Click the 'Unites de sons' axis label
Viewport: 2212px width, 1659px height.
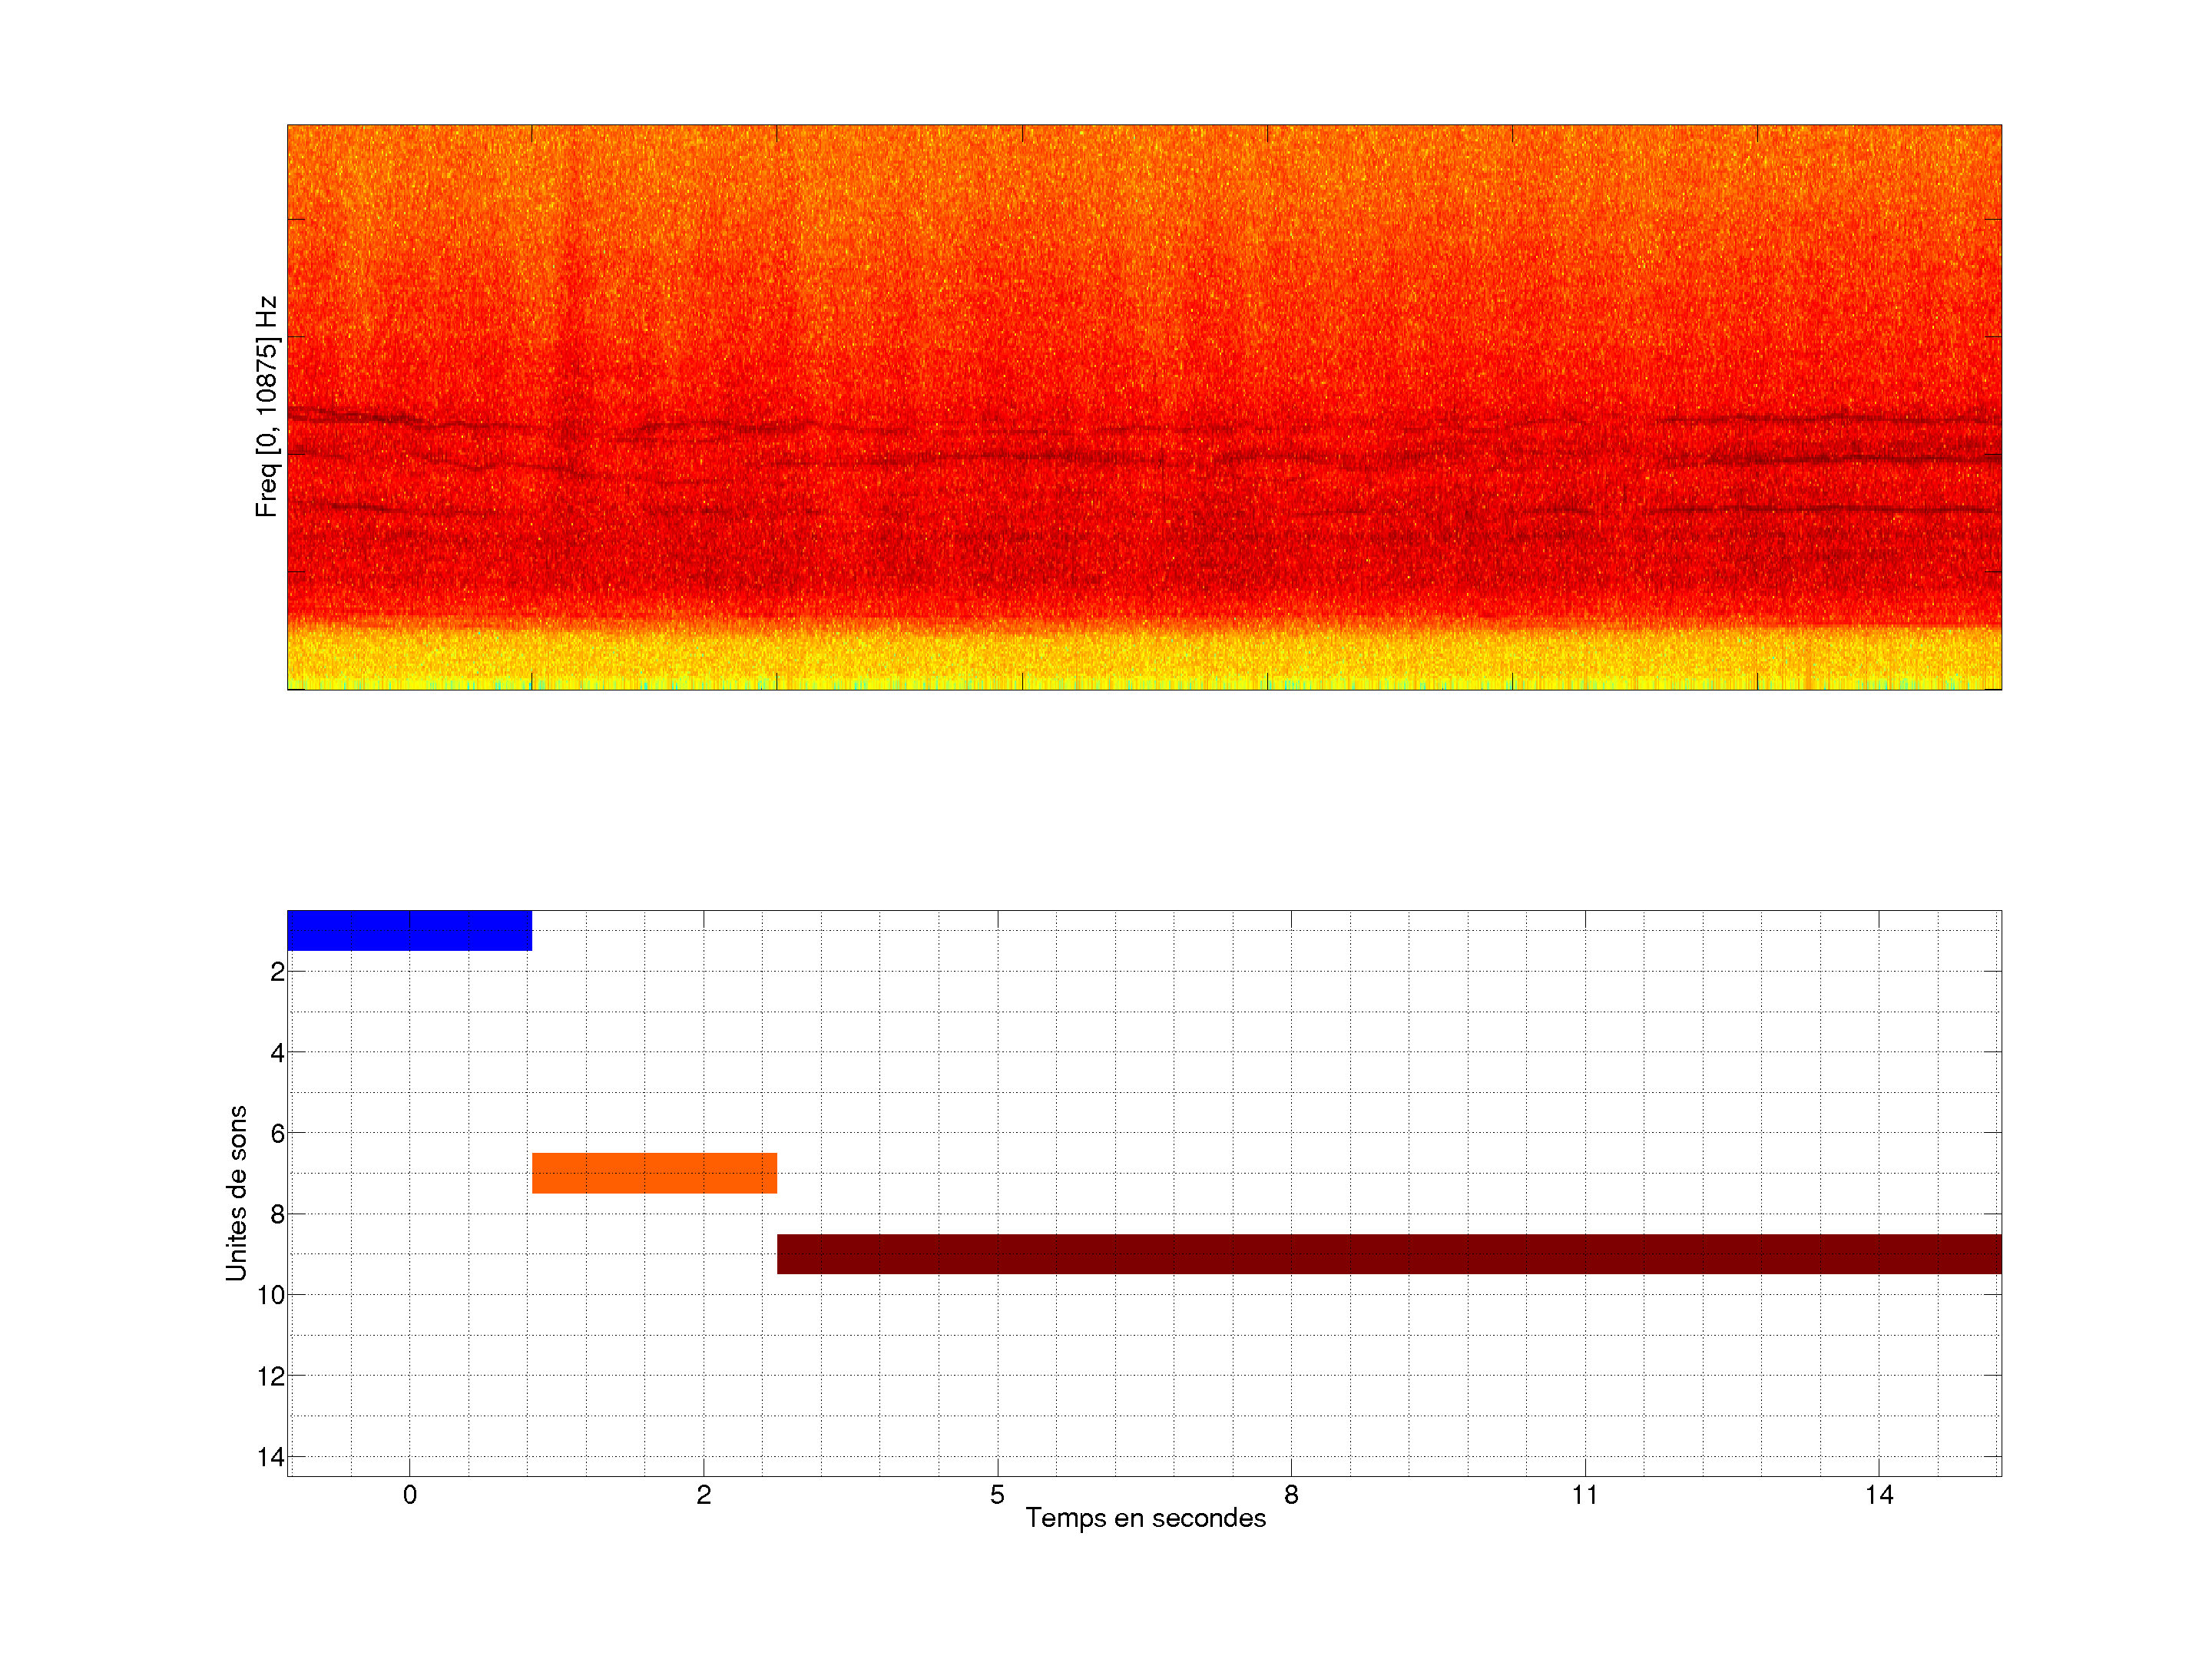click(x=236, y=1193)
